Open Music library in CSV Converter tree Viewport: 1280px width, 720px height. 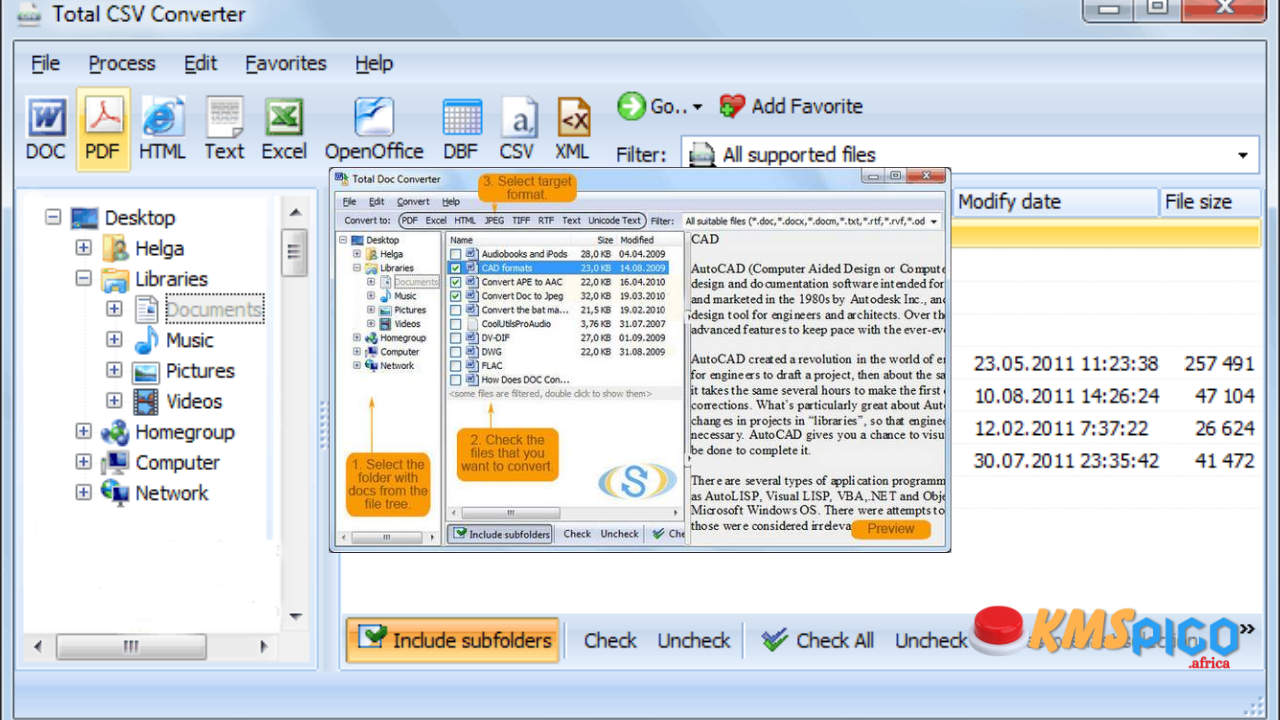[x=189, y=340]
